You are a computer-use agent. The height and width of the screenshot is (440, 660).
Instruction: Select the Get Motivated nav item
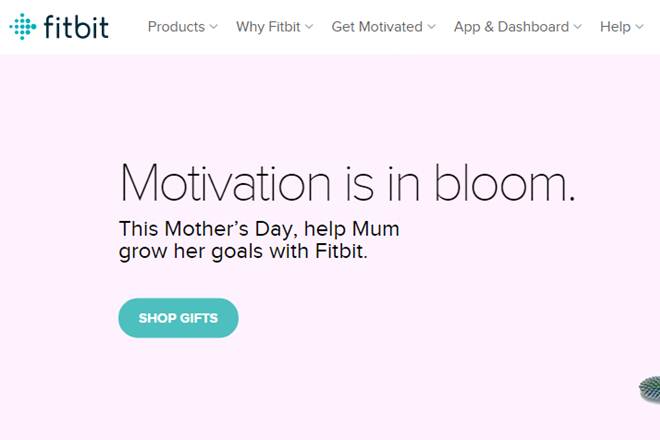click(376, 27)
